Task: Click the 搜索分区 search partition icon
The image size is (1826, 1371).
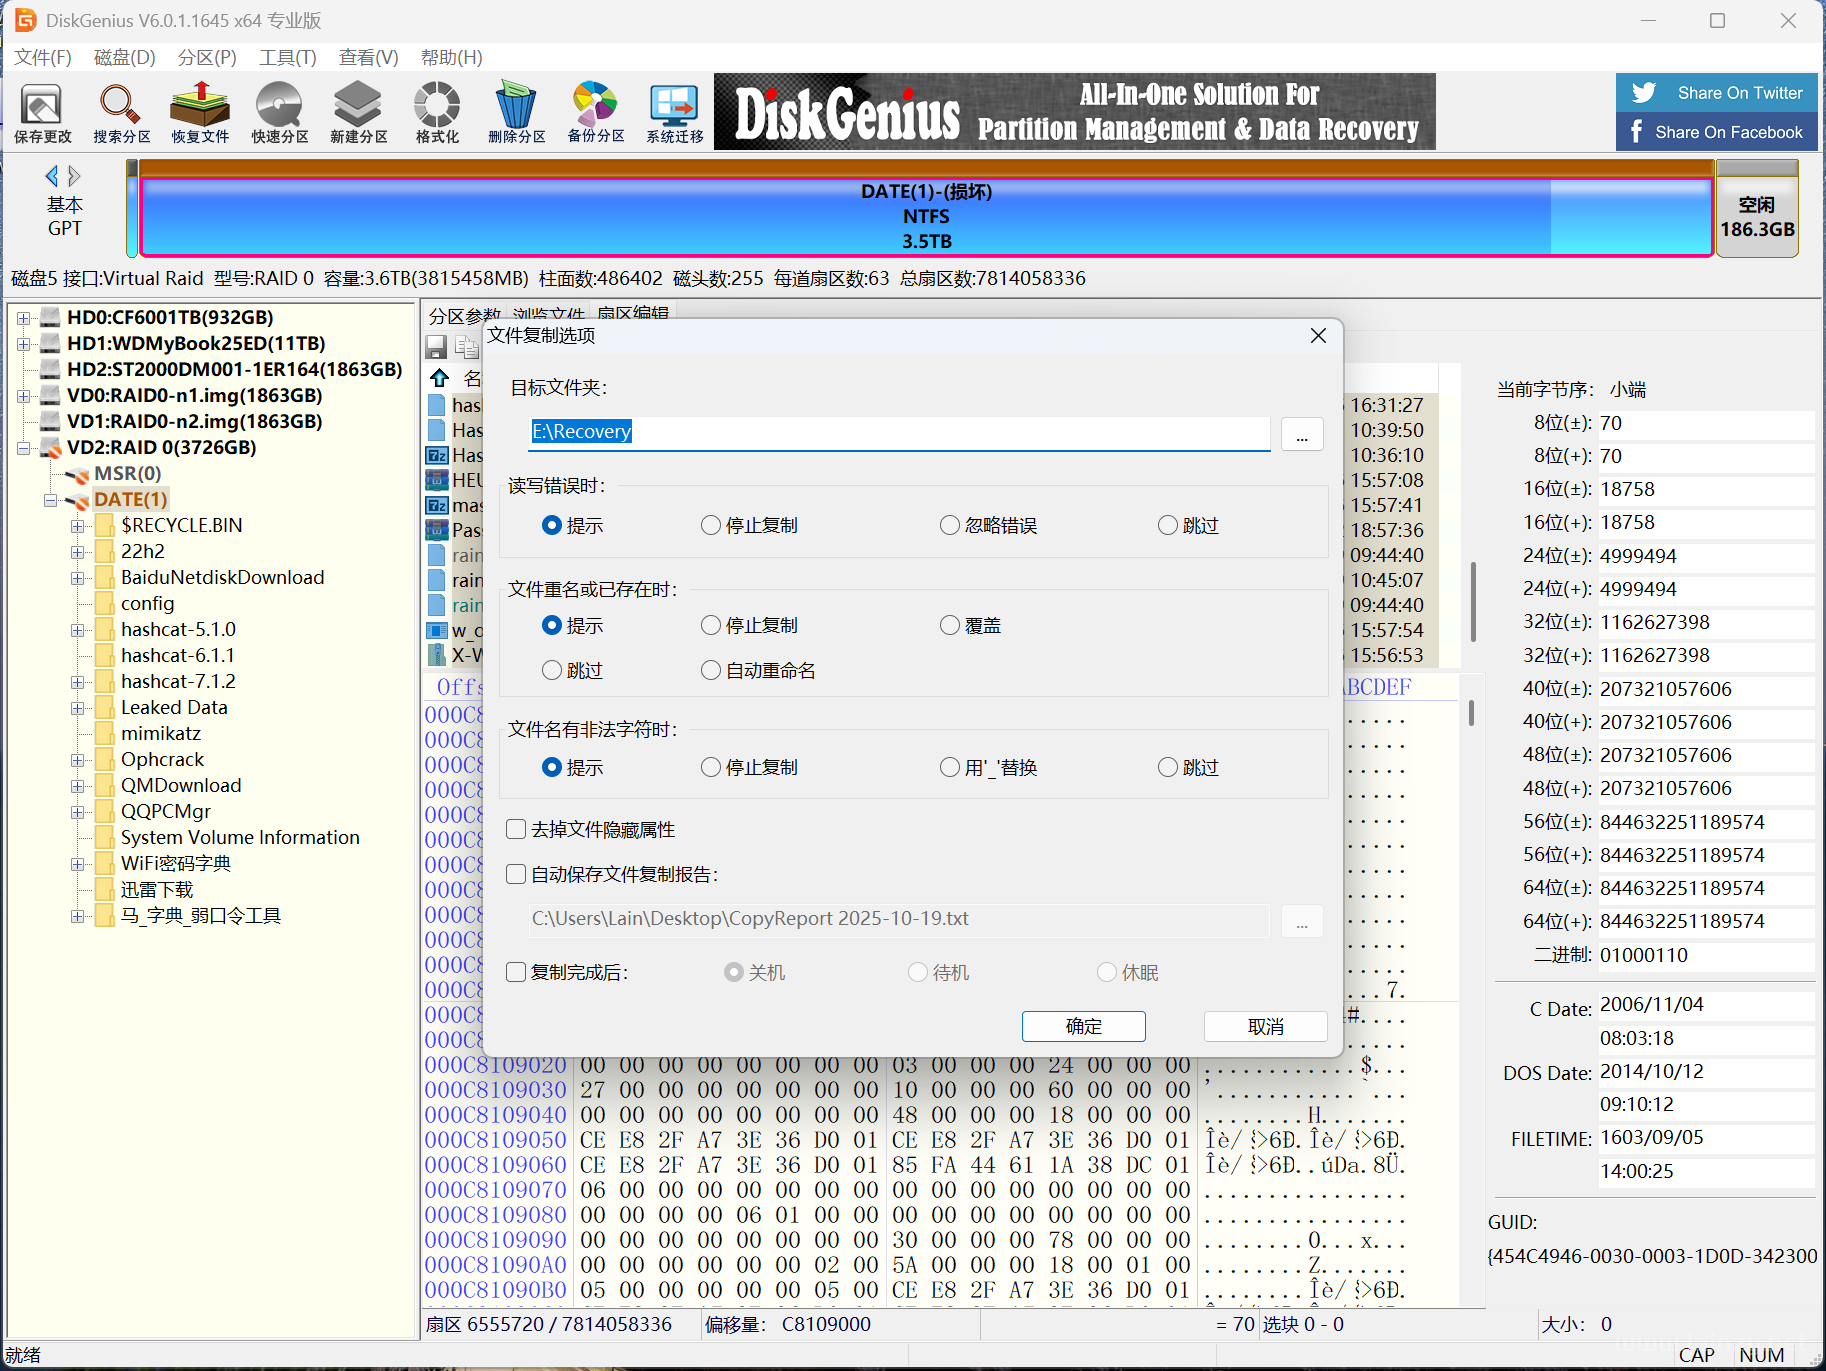Action: (x=121, y=112)
